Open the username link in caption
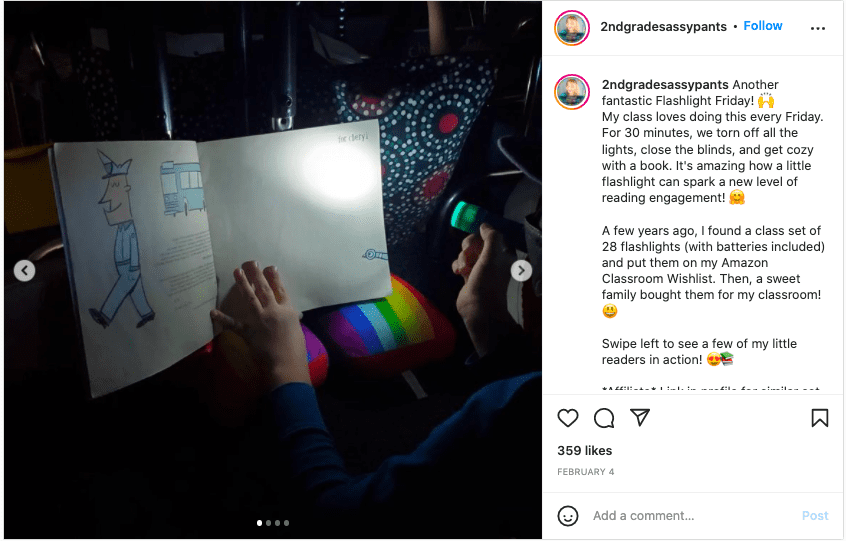Screen dimensions: 846x541 665,85
